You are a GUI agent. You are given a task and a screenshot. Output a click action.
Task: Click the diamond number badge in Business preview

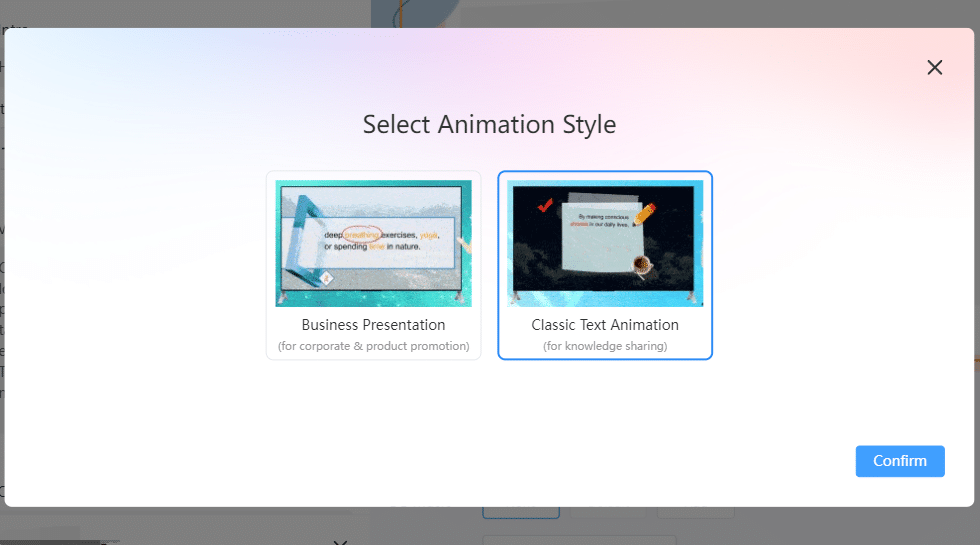[325, 278]
